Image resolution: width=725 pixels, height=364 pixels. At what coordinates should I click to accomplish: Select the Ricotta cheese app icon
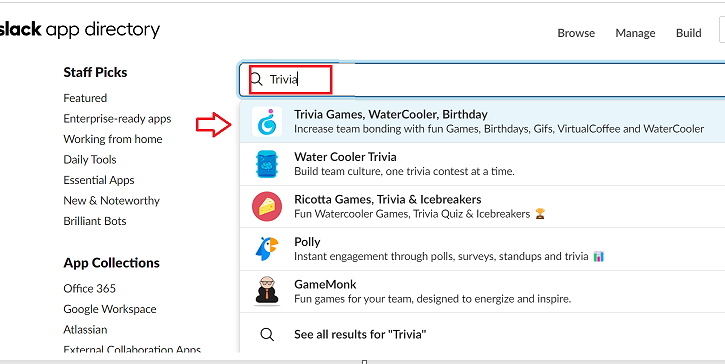click(x=267, y=206)
